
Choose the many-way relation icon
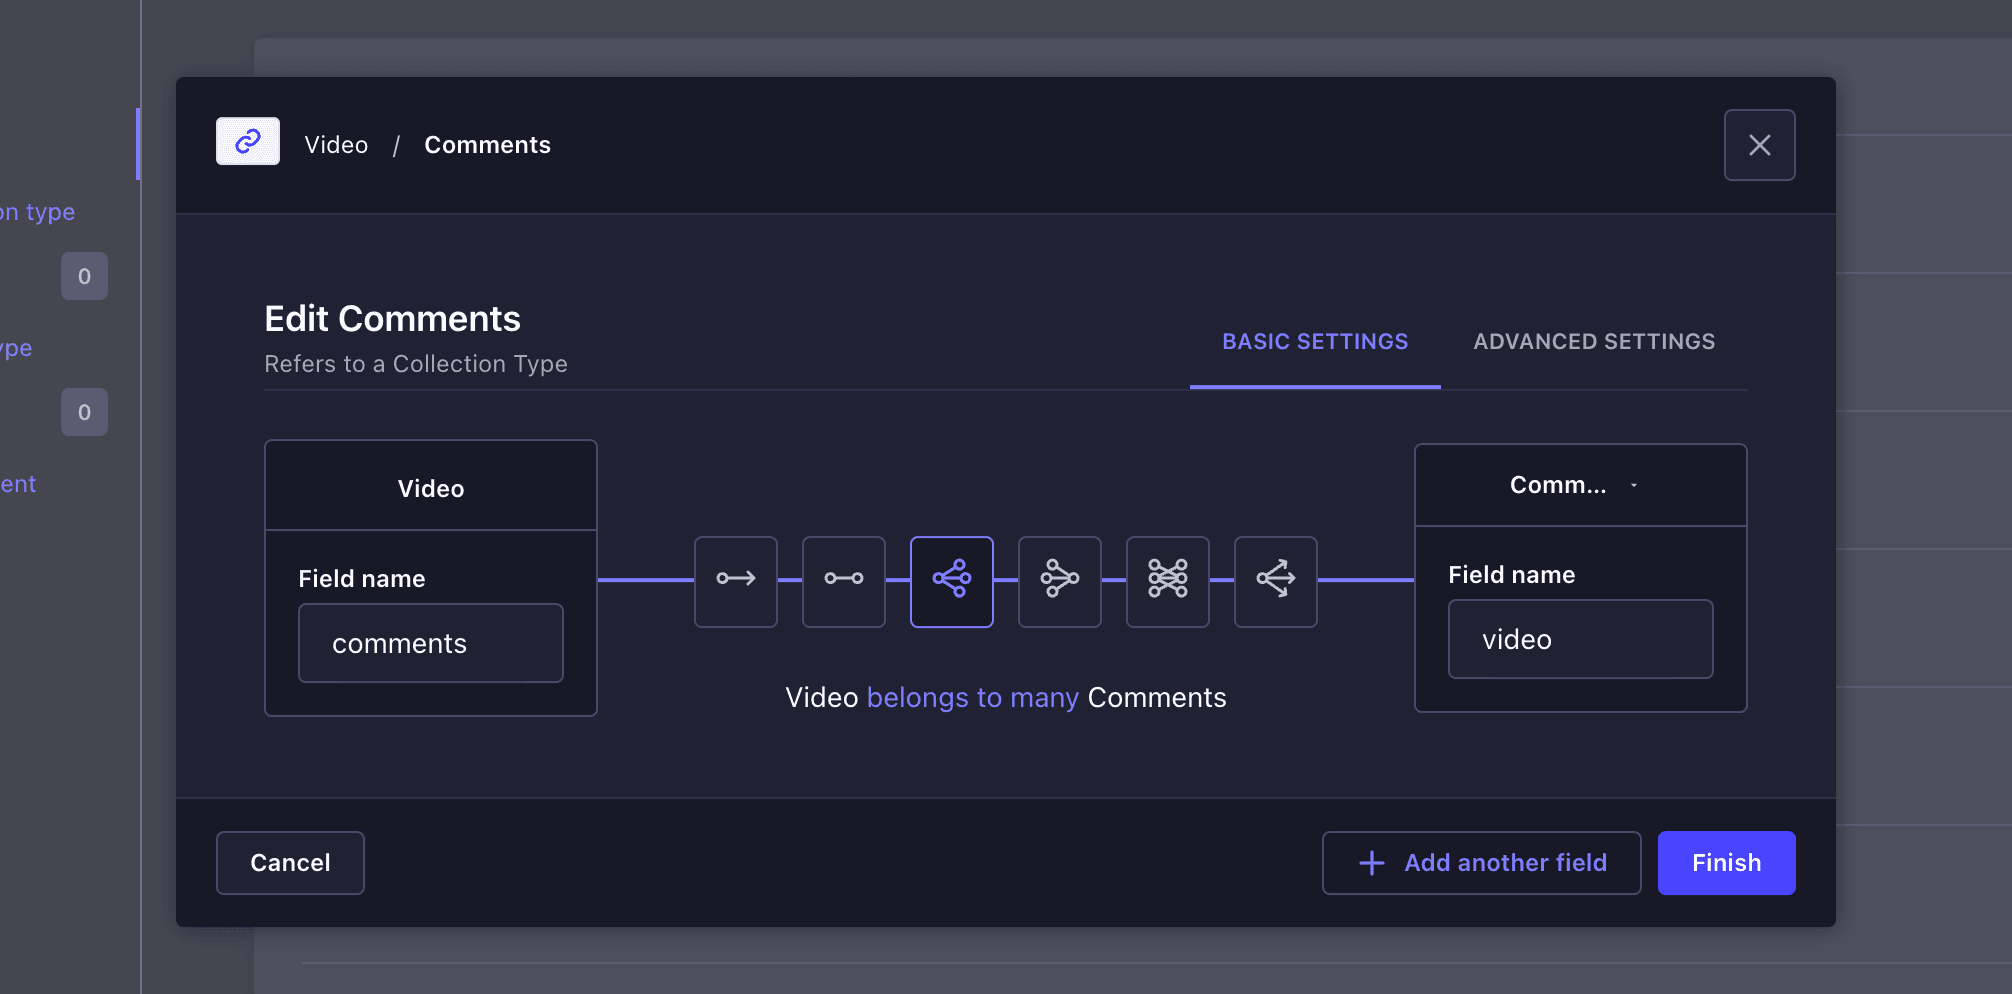tap(1275, 581)
